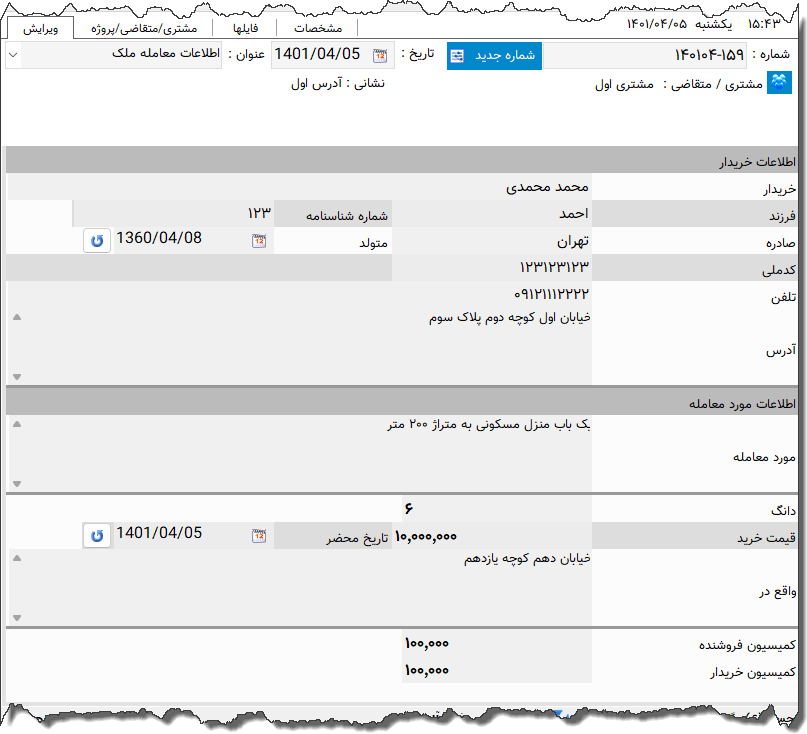The width and height of the screenshot is (807, 734).
Task: Open calendar icon for تاریخ محضر date
Action: (x=259, y=535)
